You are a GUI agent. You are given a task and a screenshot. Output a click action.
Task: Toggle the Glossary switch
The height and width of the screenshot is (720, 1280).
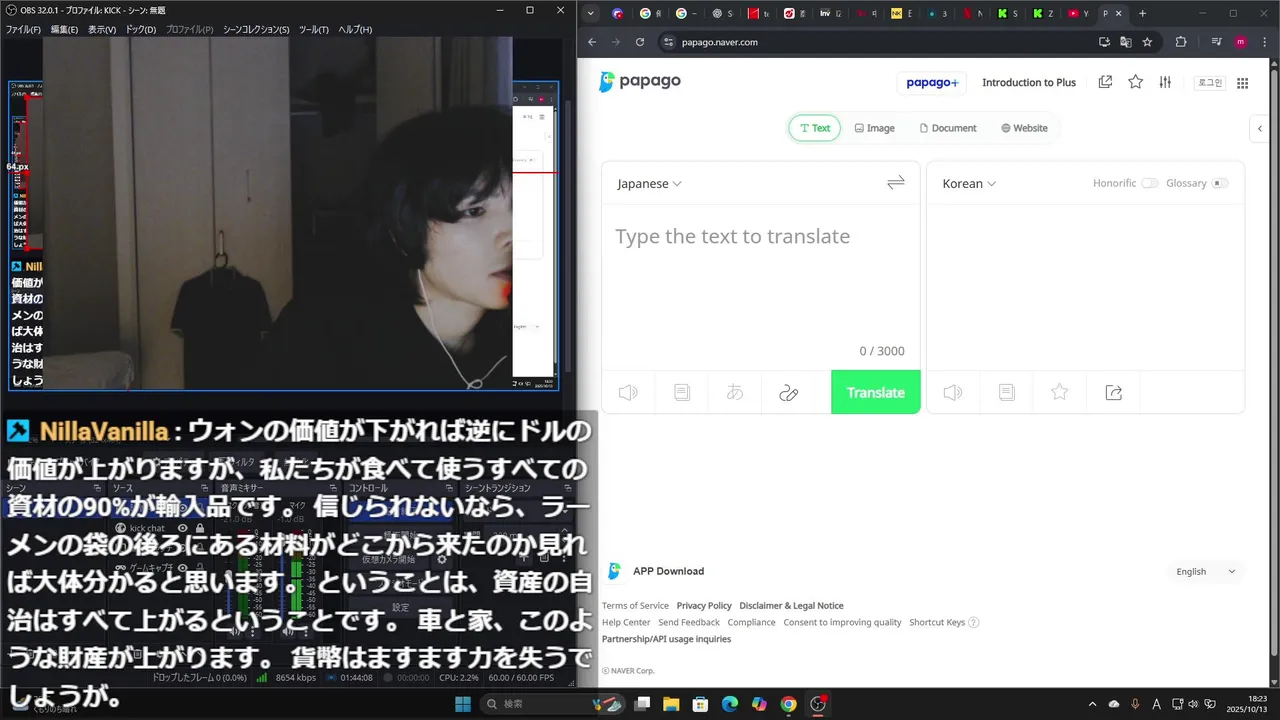[x=1220, y=183]
